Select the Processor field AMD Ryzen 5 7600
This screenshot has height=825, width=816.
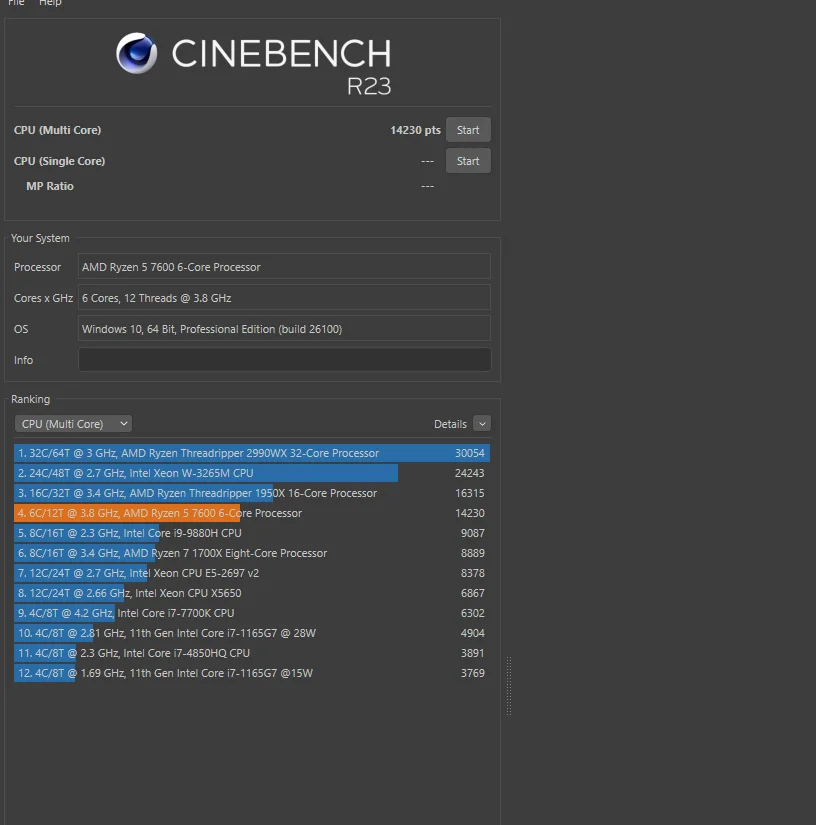coord(284,267)
